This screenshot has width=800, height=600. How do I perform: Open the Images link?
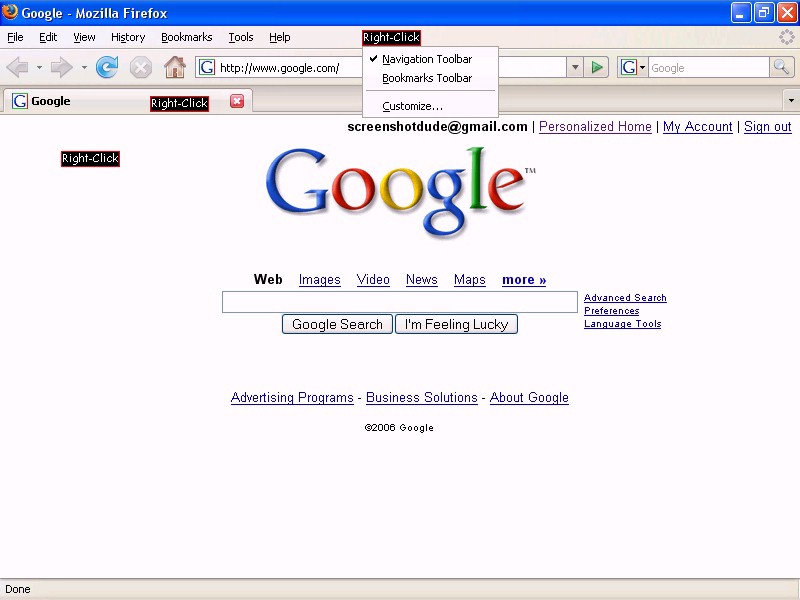[x=319, y=280]
